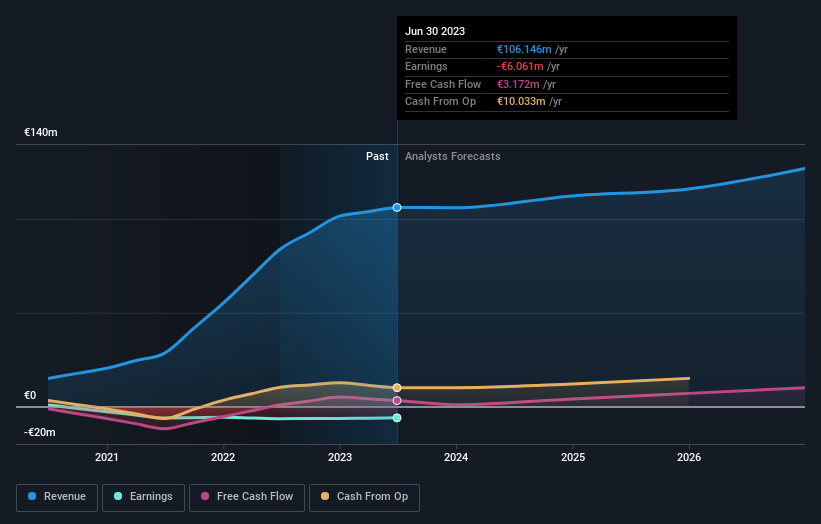
Task: Click the Analysts Forecasts label
Action: pos(452,157)
